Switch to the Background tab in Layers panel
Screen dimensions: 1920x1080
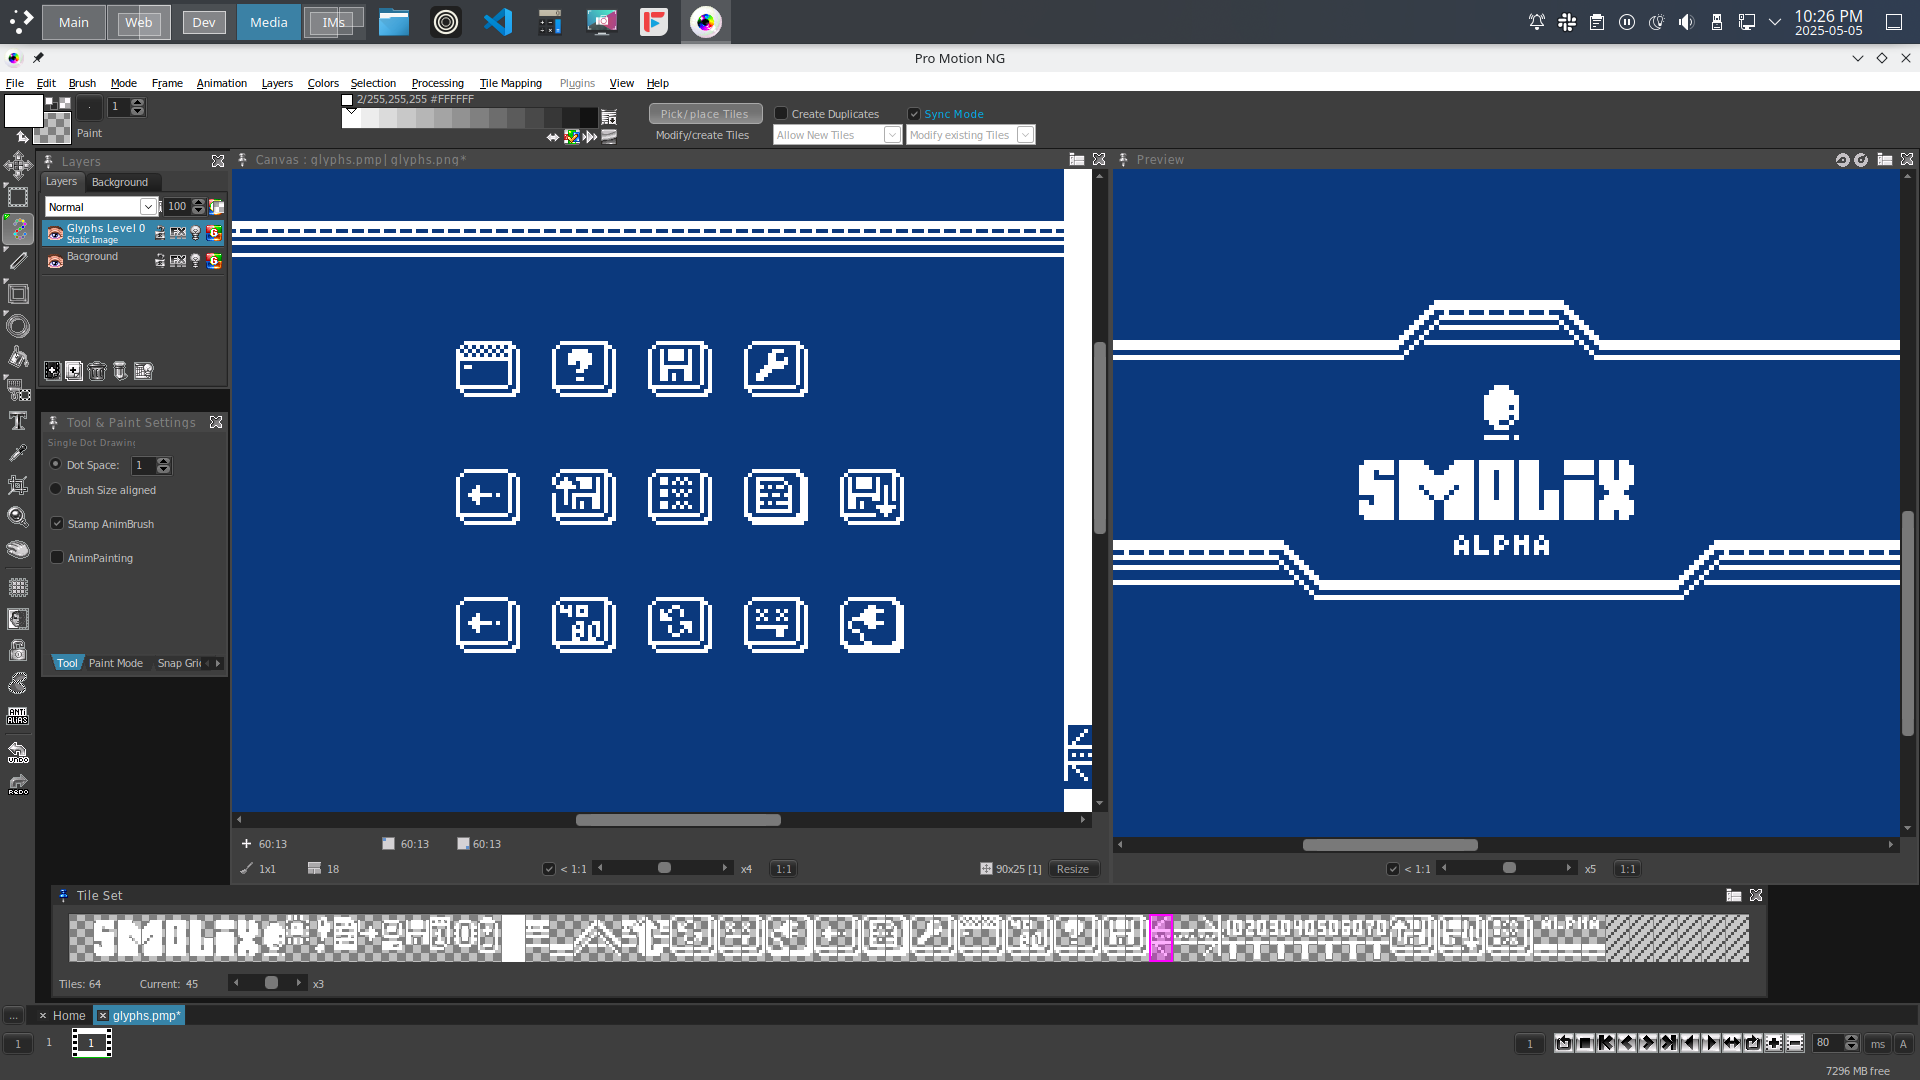point(120,182)
